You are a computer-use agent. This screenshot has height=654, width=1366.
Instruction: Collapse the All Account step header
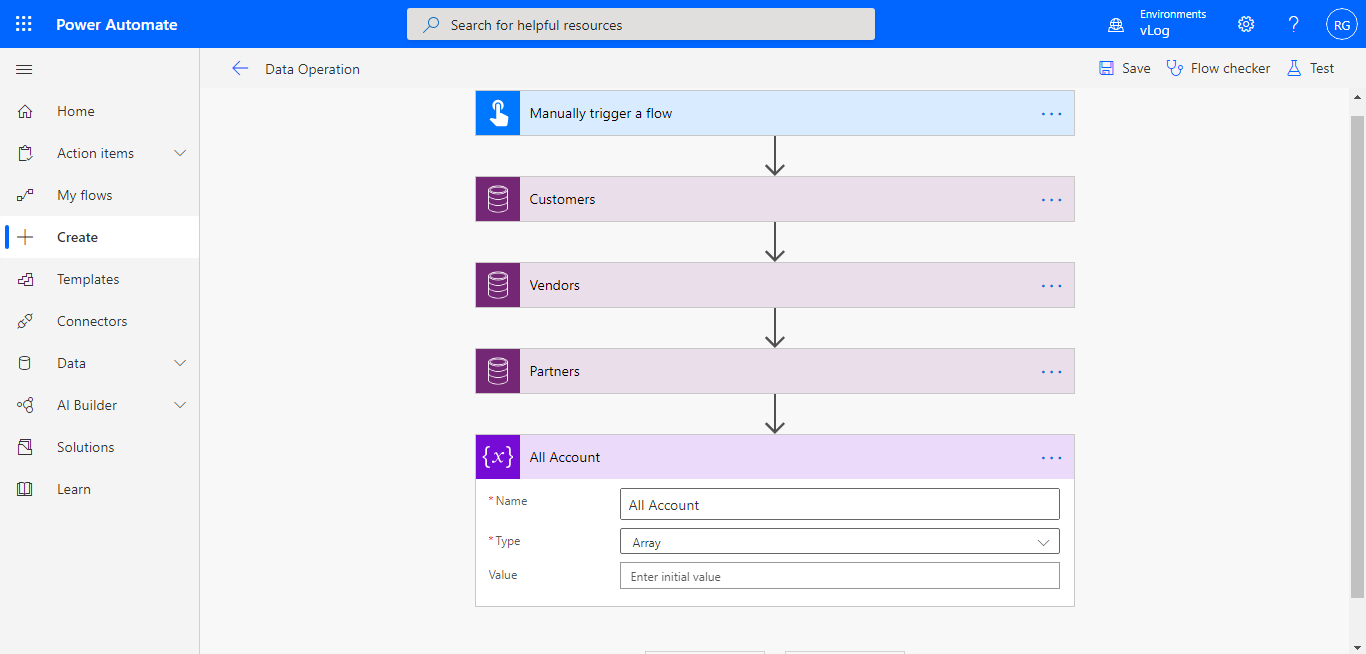pyautogui.click(x=775, y=457)
